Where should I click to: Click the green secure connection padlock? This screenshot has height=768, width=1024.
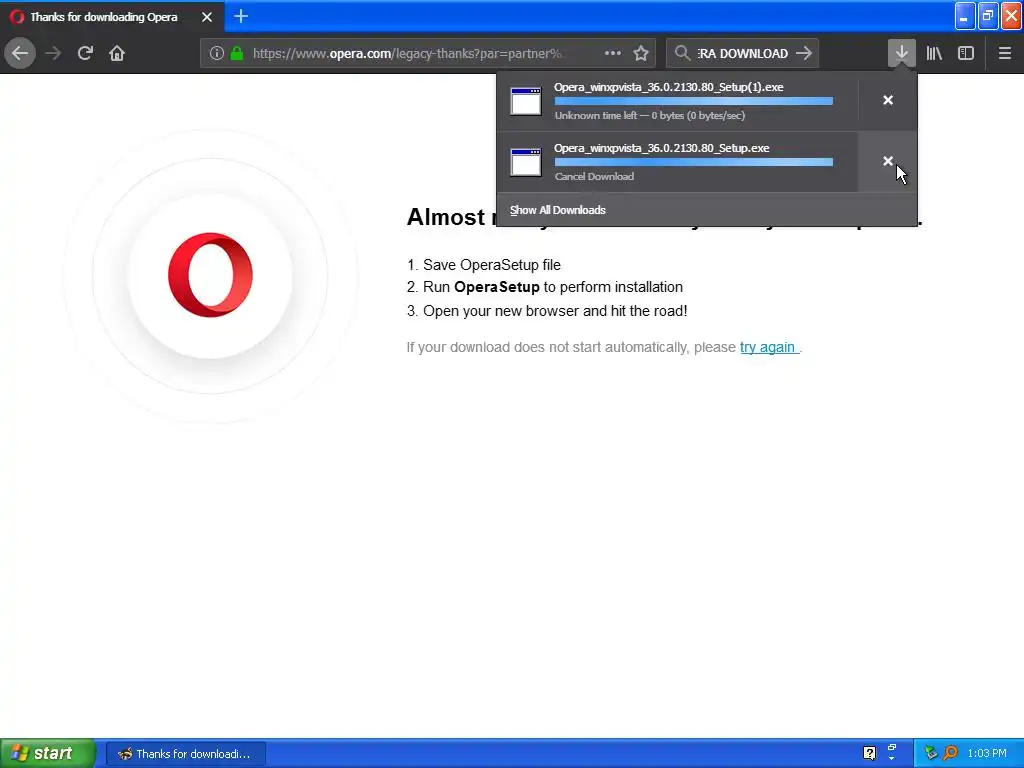[x=238, y=54]
